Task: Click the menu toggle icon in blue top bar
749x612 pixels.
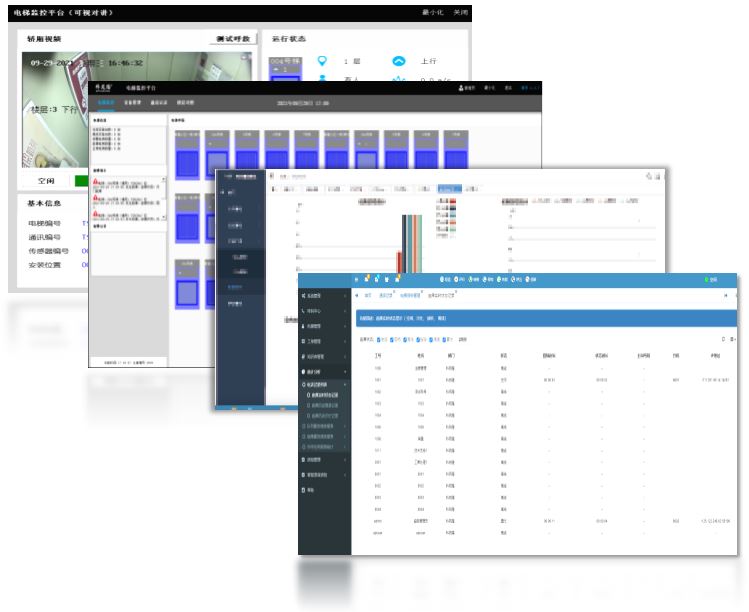Action: click(x=356, y=279)
